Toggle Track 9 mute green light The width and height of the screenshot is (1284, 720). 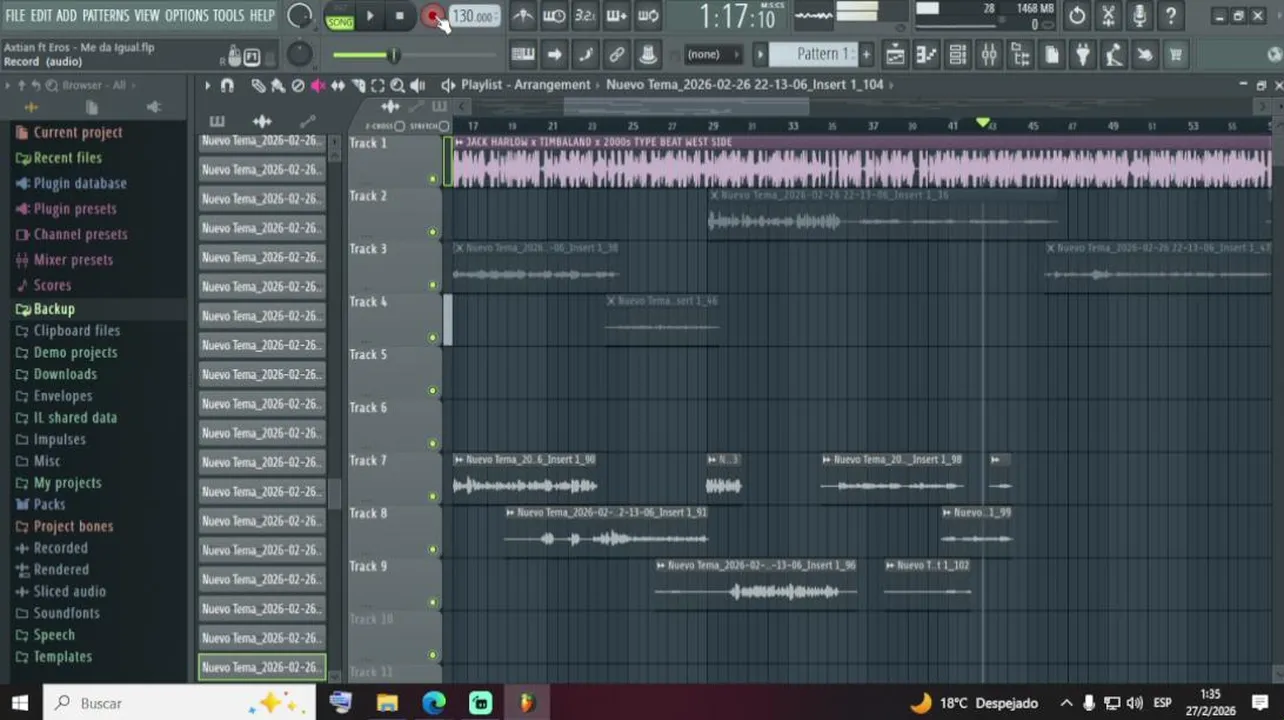tap(433, 602)
